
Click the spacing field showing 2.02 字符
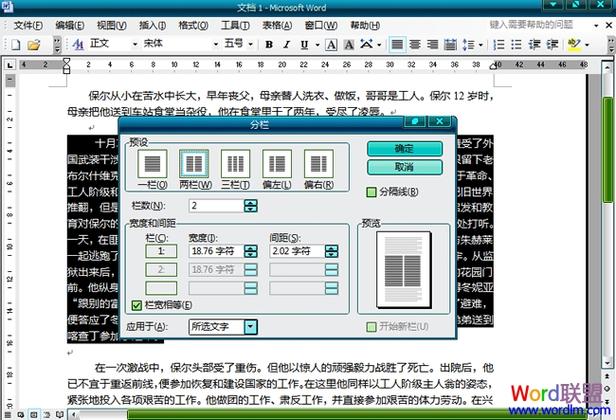click(x=297, y=251)
